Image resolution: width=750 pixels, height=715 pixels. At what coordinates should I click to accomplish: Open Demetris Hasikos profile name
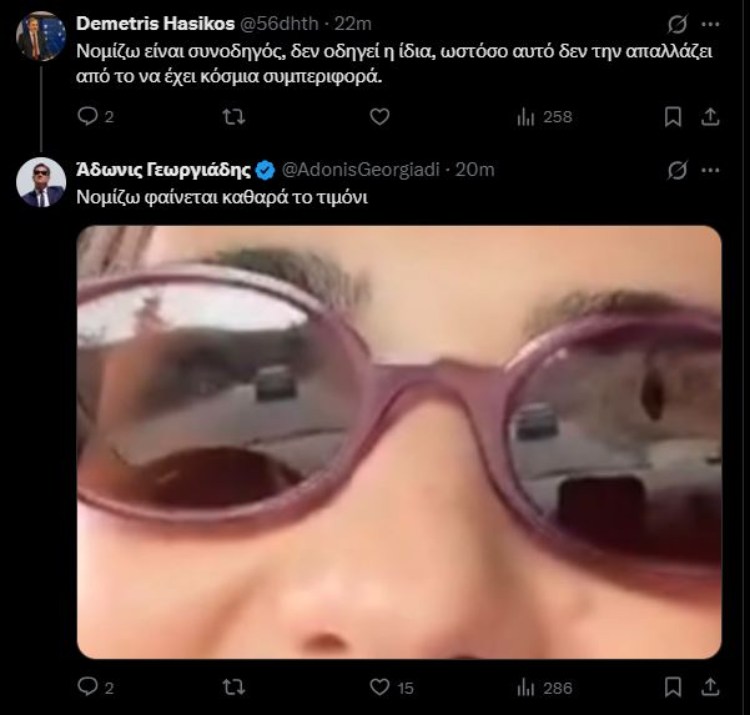tap(155, 23)
